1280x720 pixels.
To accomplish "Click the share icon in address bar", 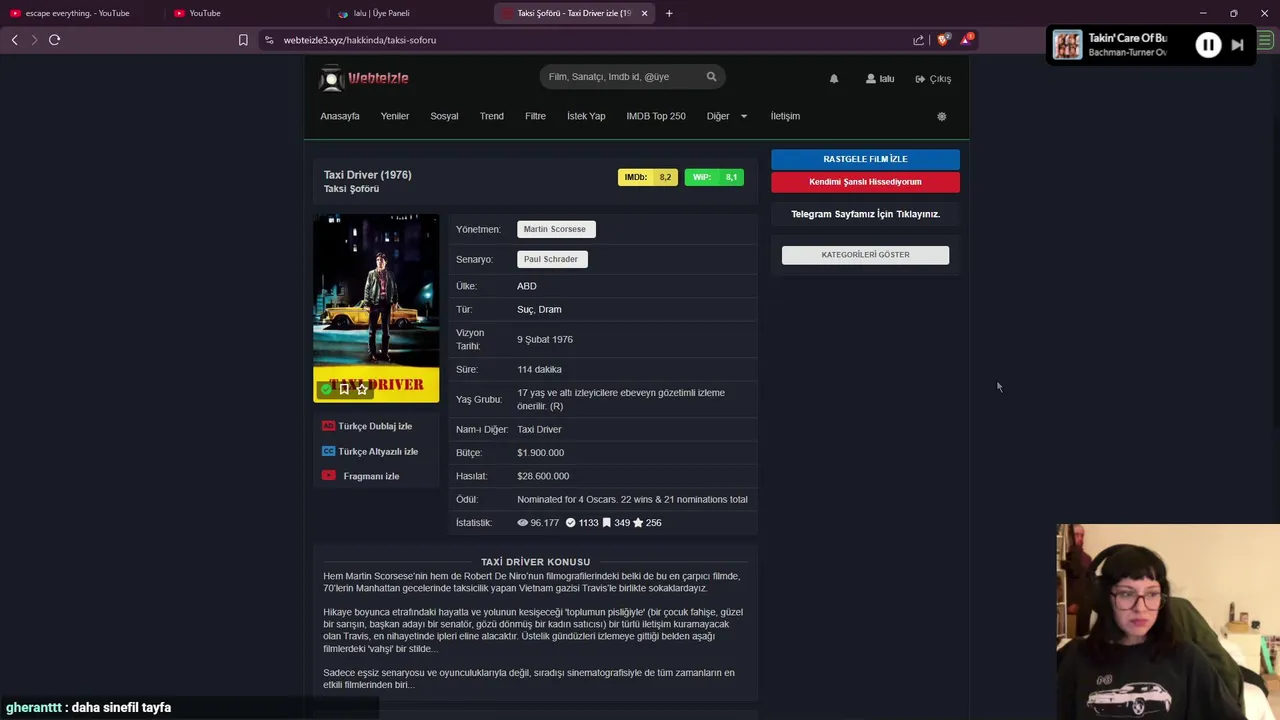I will pos(918,40).
